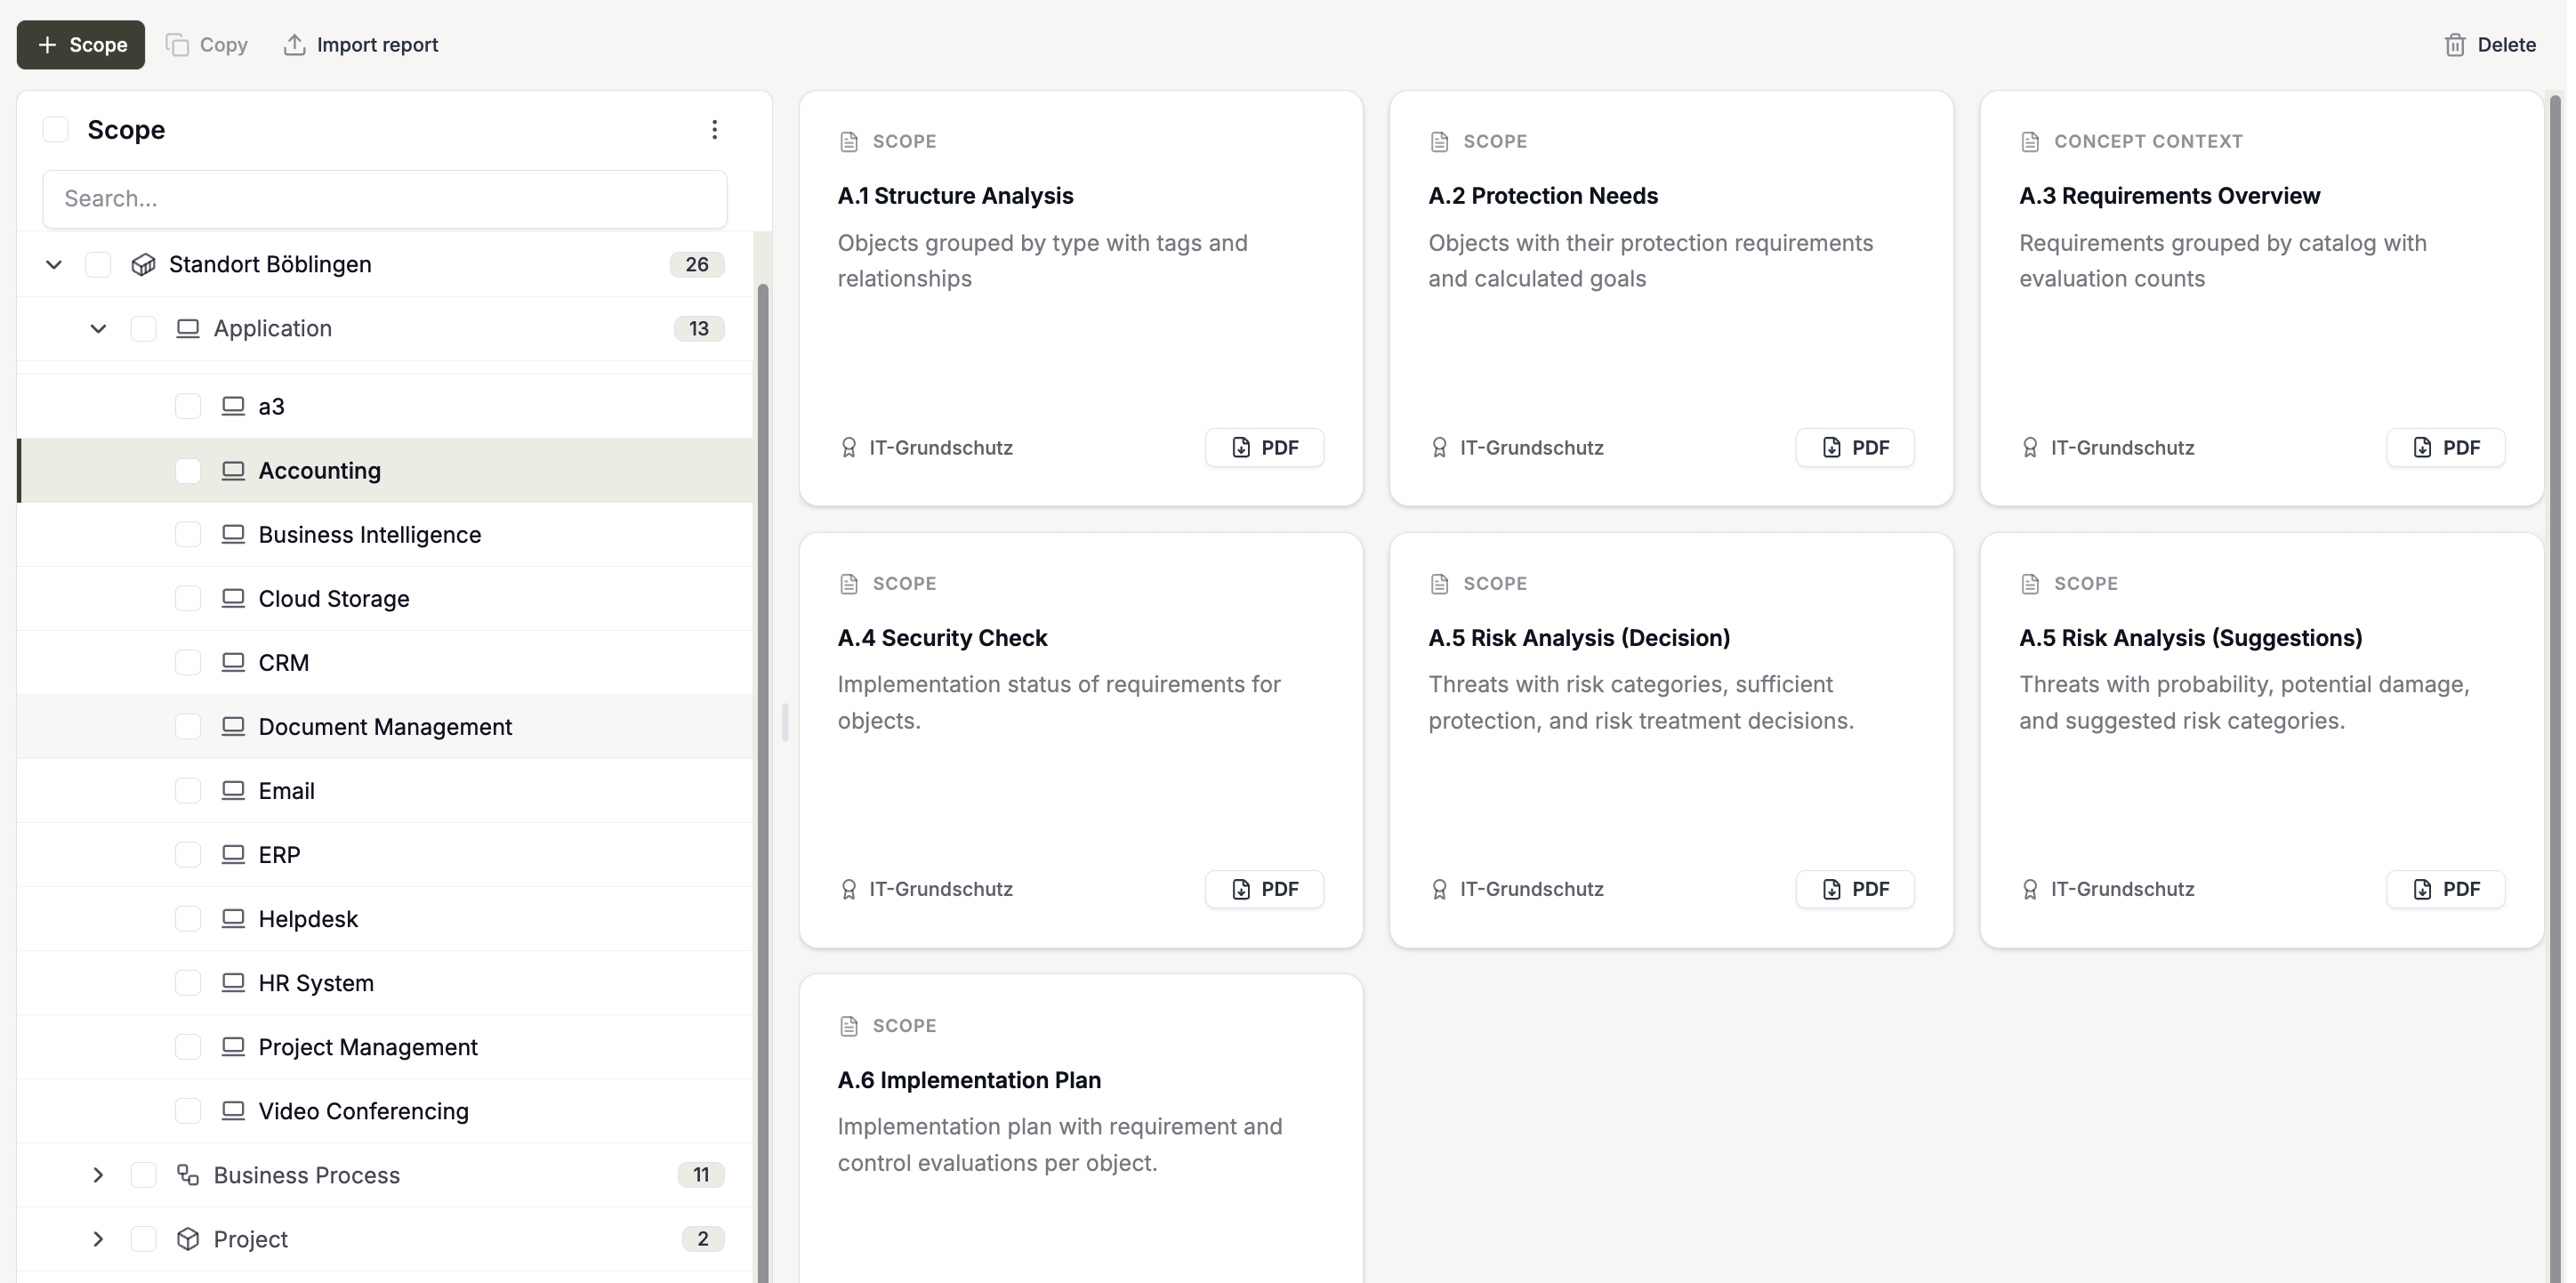2576x1283 pixels.
Task: Tick the Cloud Storage checkbox
Action: coord(188,599)
